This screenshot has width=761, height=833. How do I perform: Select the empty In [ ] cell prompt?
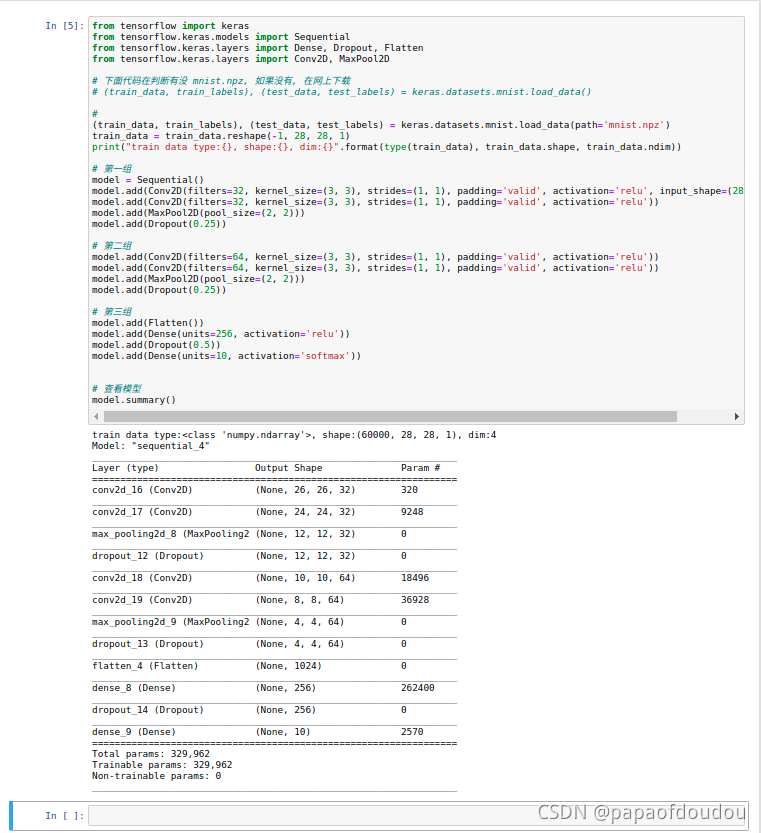tap(64, 815)
